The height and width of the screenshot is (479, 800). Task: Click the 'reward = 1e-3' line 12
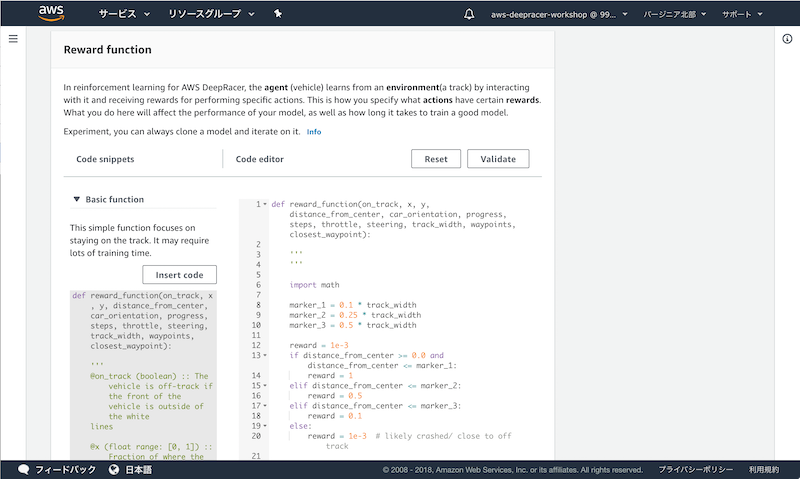pos(319,345)
